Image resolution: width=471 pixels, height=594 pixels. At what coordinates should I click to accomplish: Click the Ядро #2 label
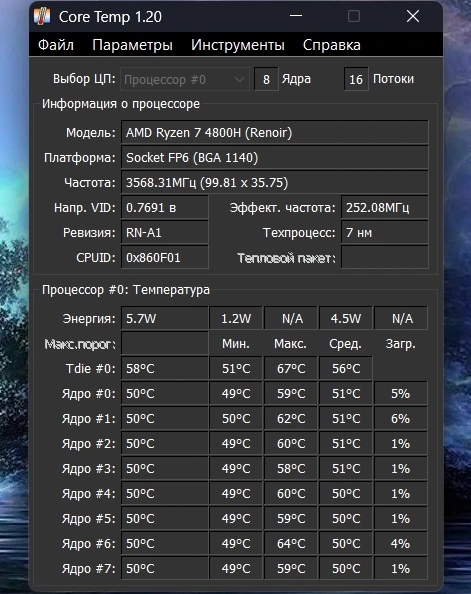pos(88,444)
